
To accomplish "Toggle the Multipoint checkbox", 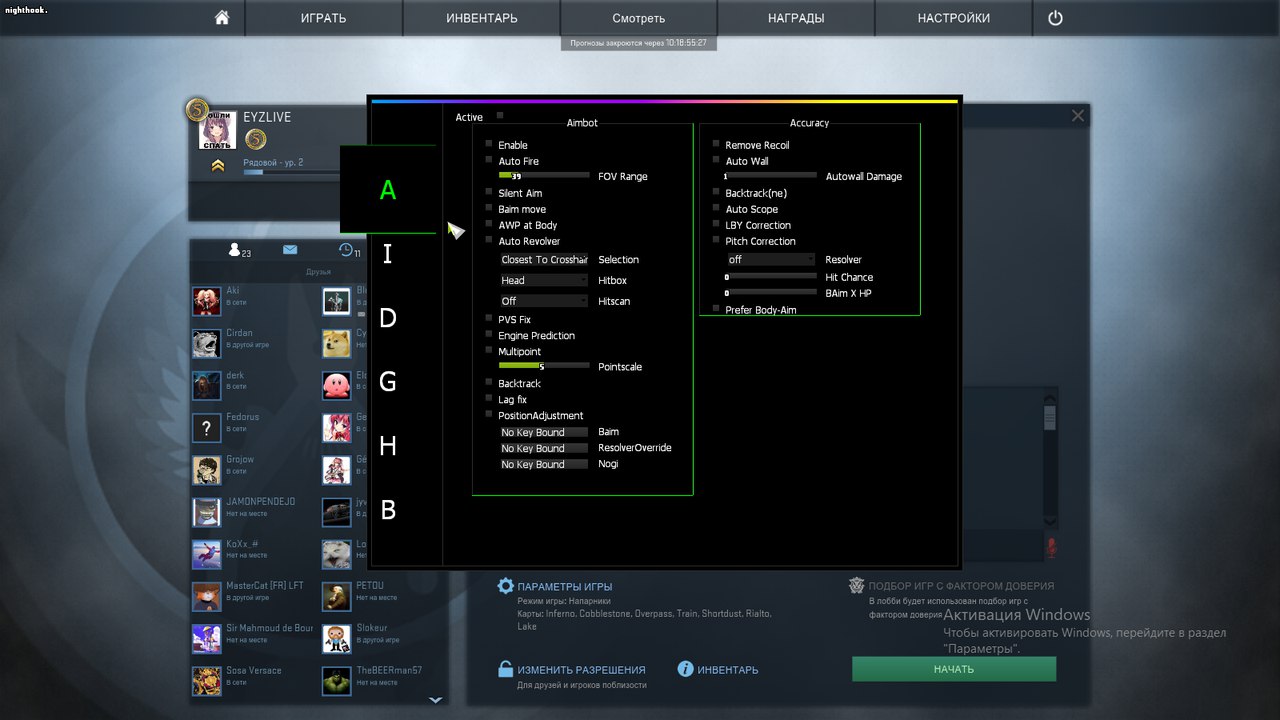I will (x=489, y=351).
